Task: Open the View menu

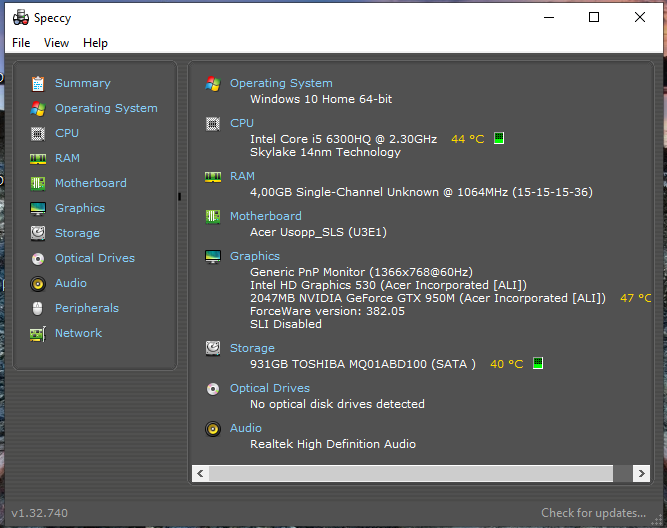Action: point(56,43)
